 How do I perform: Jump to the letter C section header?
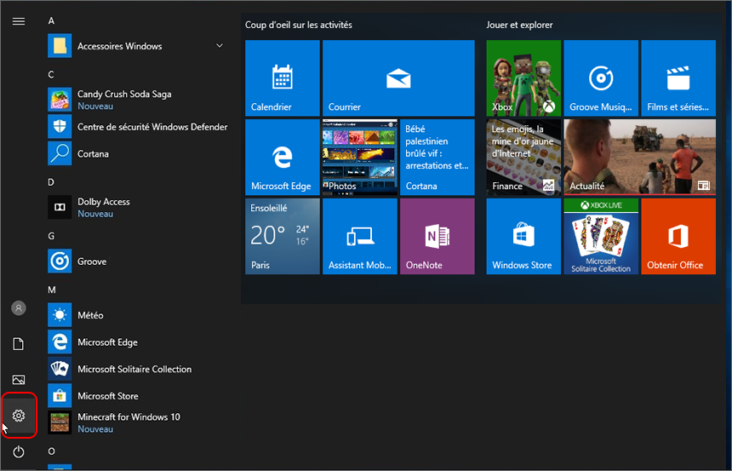tap(51, 75)
